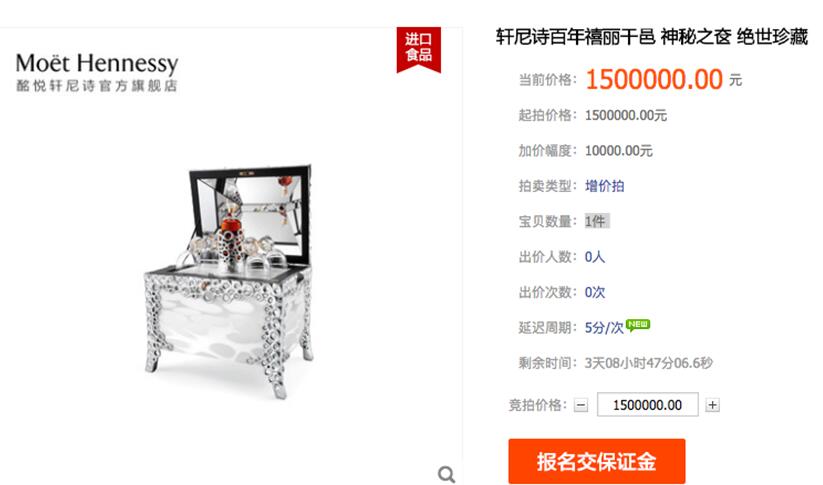Click the magnifier zoom icon below product image
Image resolution: width=823 pixels, height=485 pixels.
tap(446, 474)
